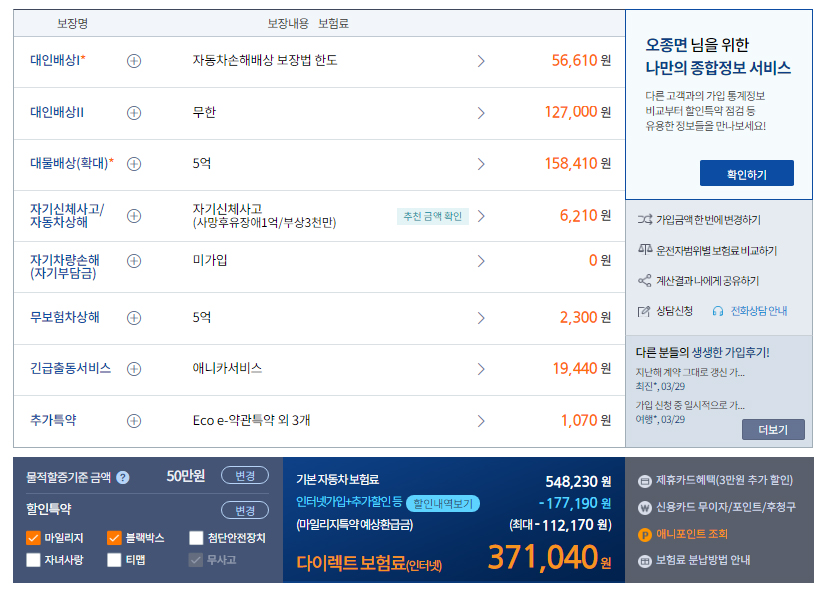This screenshot has width=823, height=590.
Task: Click 더보기 for more reviews
Action: click(773, 430)
